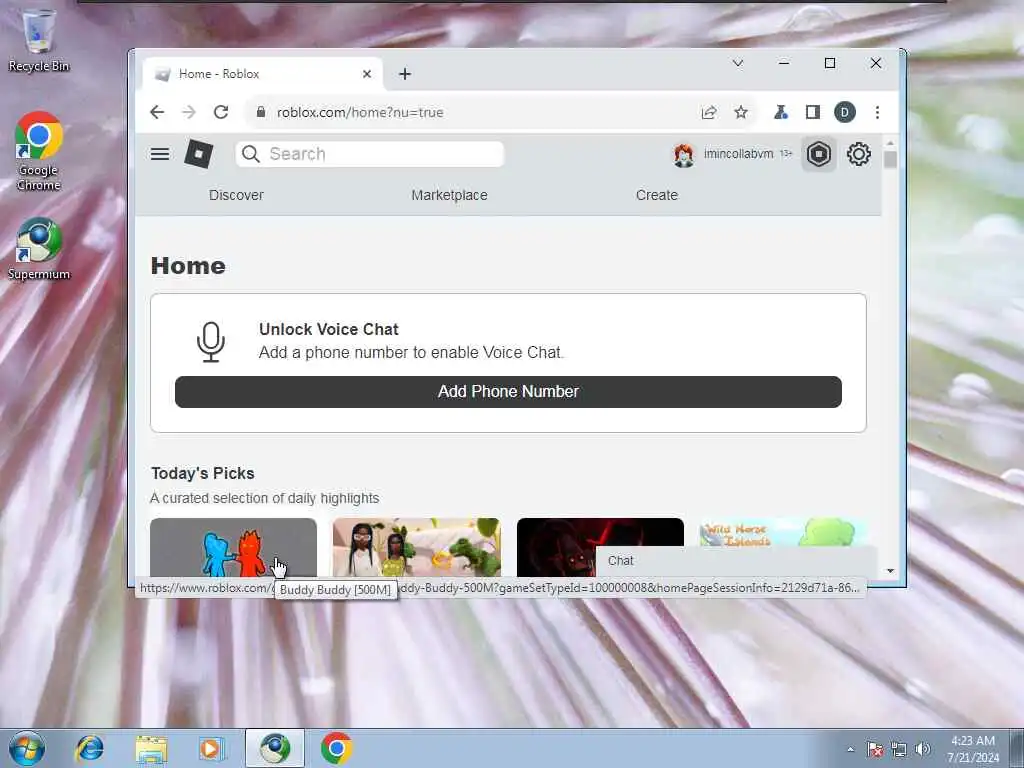Click the scrollbar up arrow
Viewport: 1024px width, 768px height.
(x=890, y=142)
